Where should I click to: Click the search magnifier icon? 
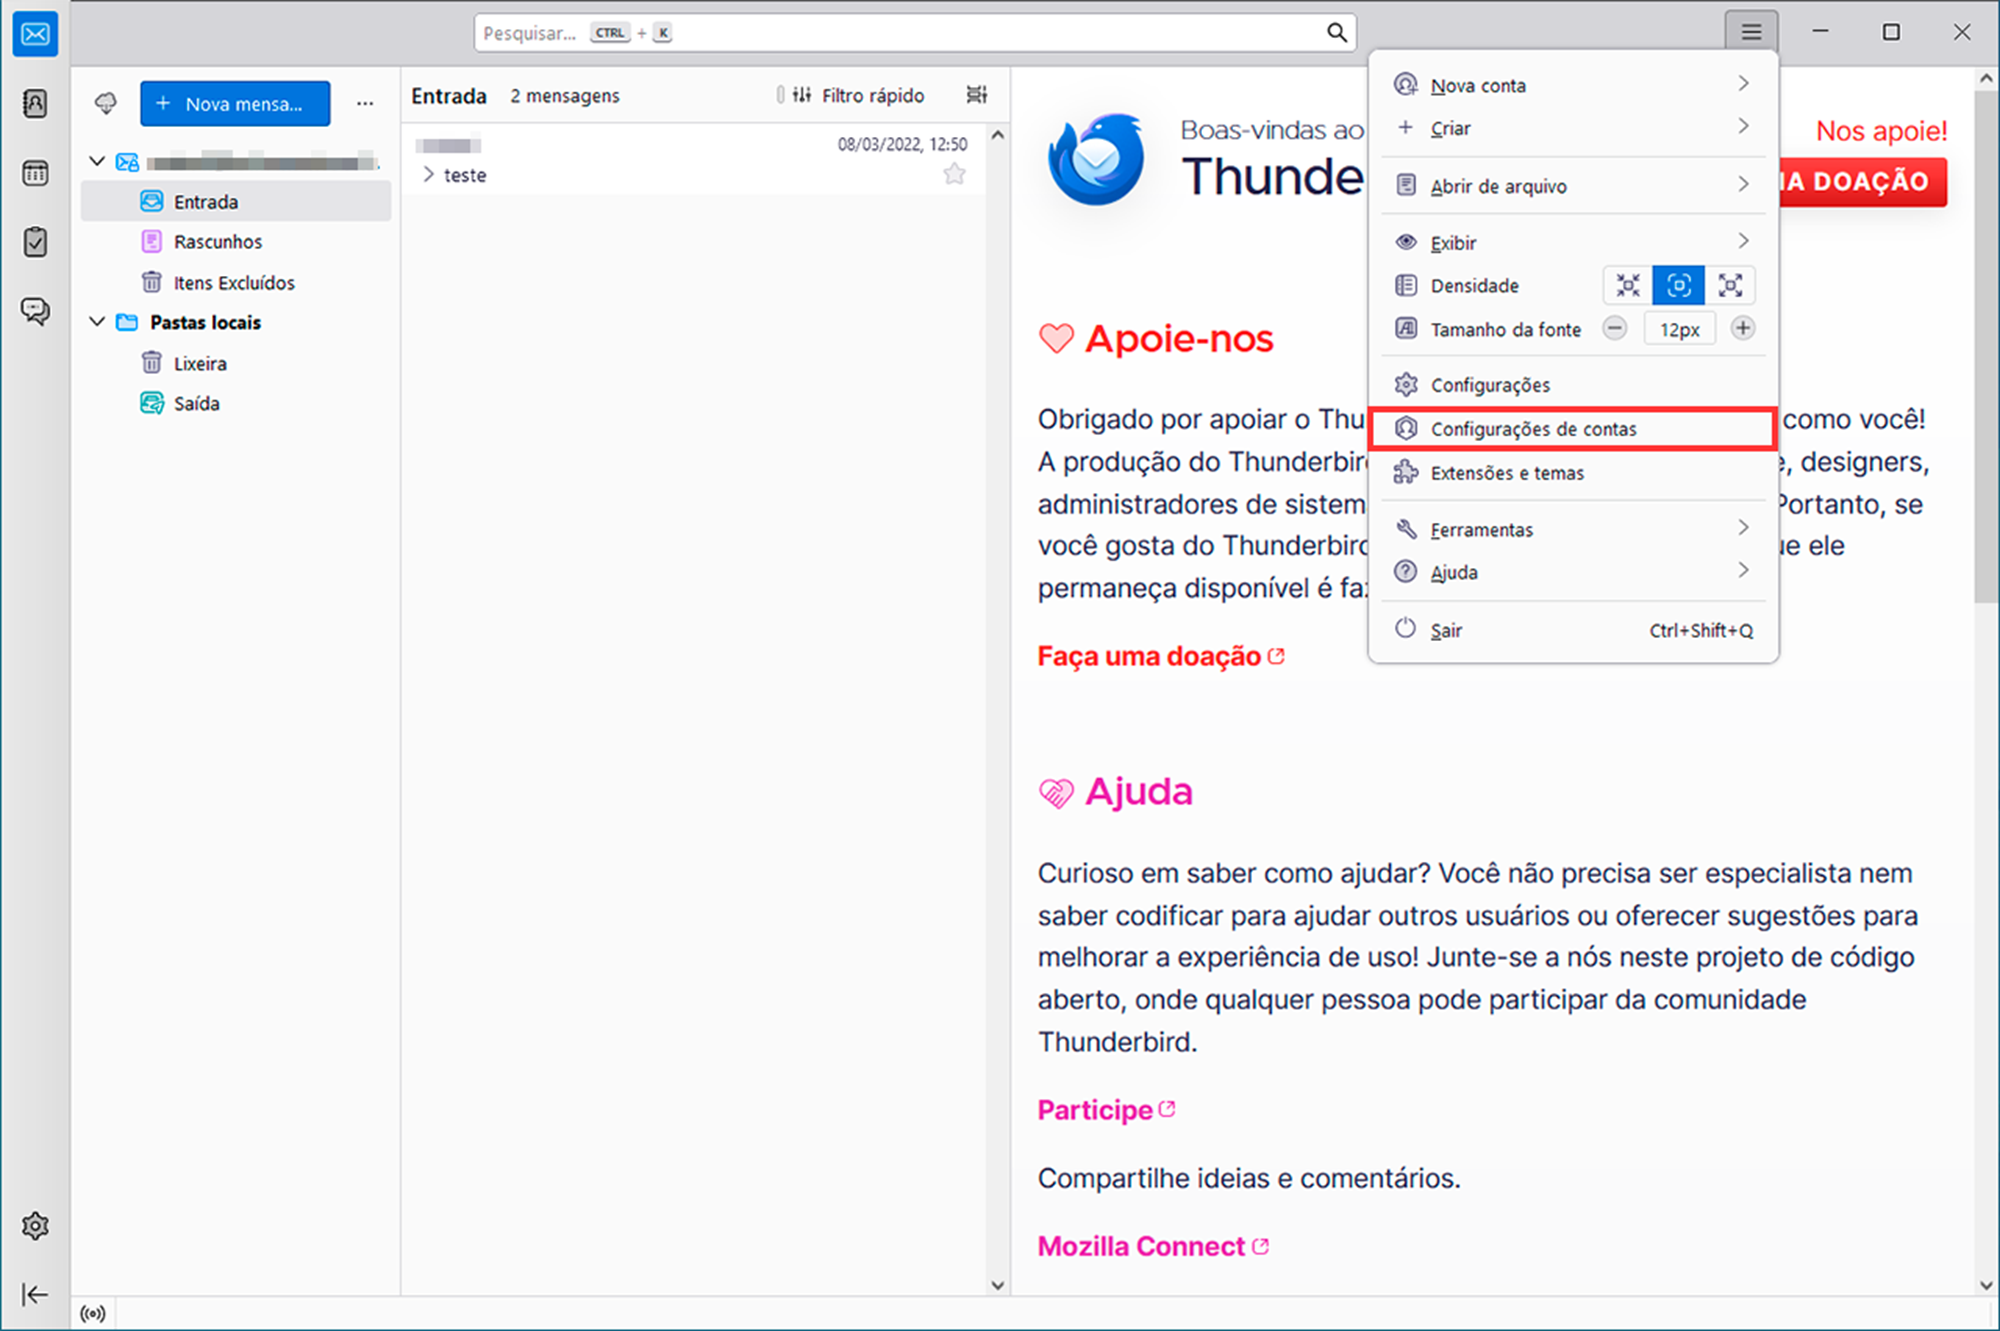[1337, 33]
